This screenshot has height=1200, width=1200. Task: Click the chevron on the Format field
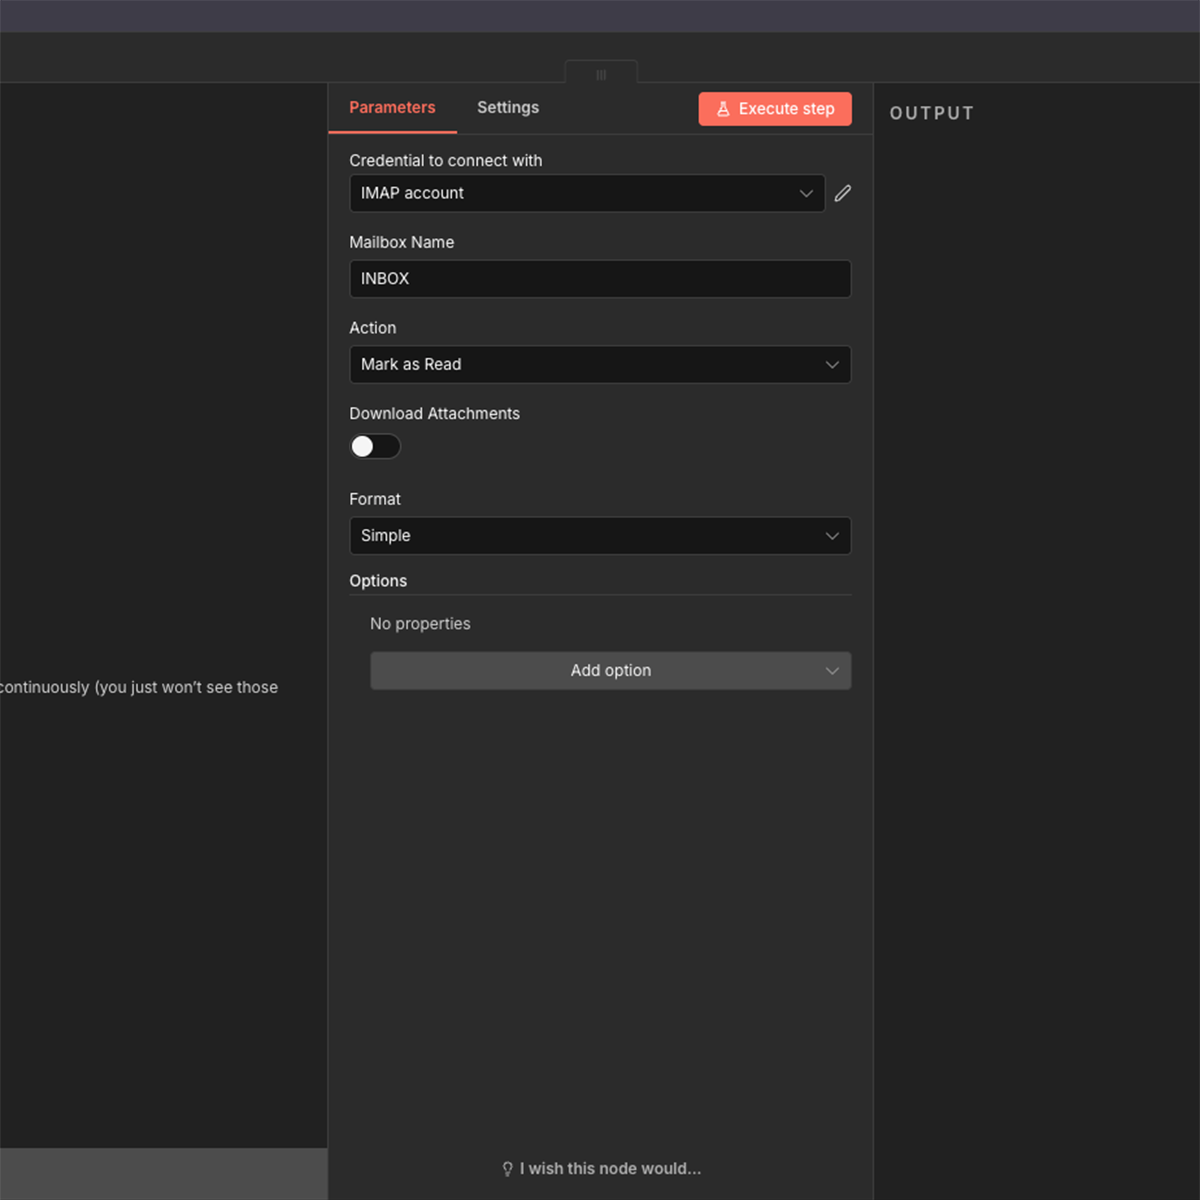pos(832,536)
